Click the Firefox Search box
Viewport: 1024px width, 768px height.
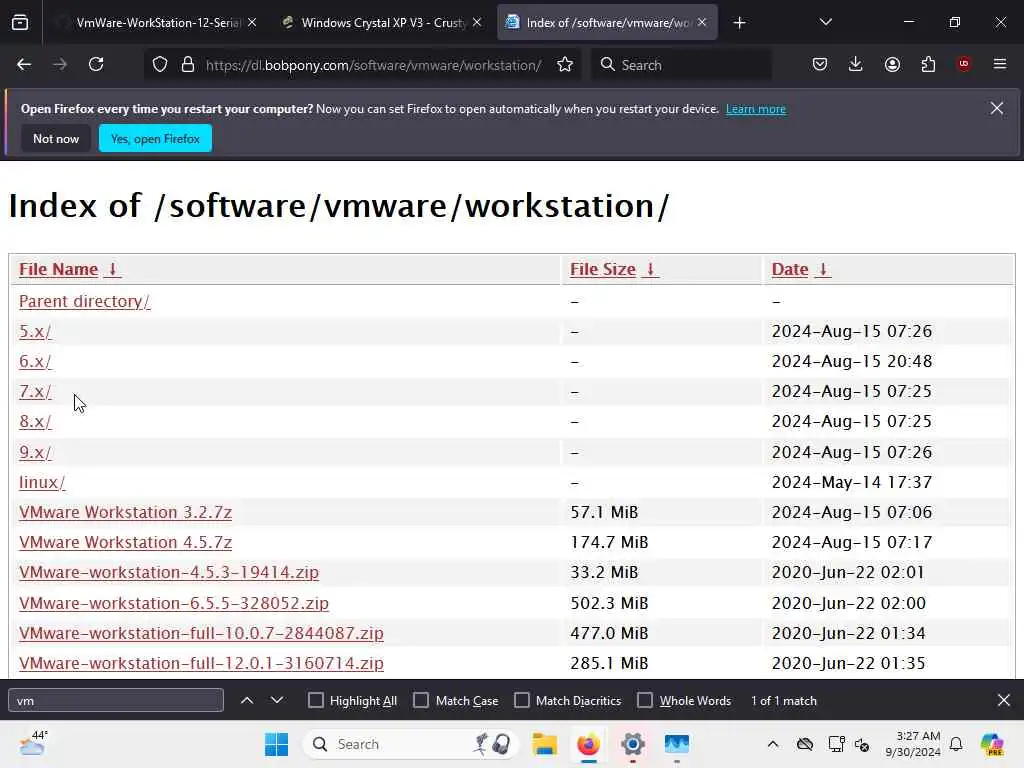click(x=681, y=65)
